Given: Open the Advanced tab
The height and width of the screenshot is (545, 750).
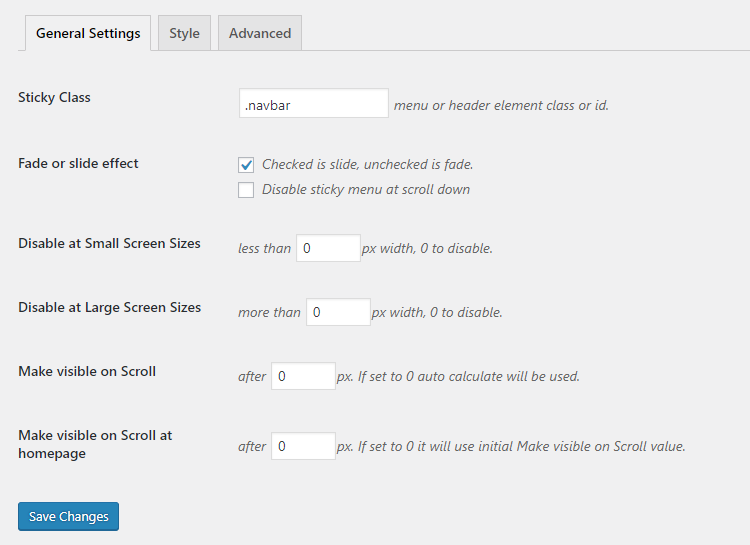Looking at the screenshot, I should [260, 33].
